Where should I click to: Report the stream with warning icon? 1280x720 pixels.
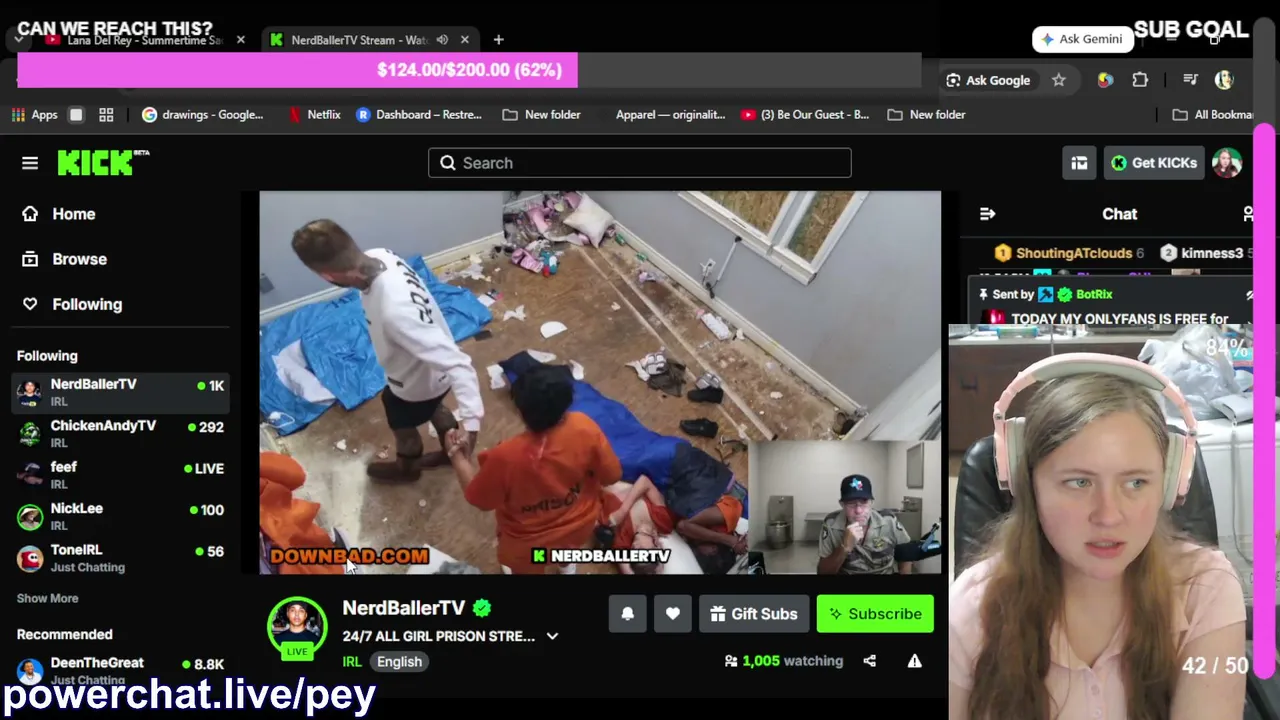click(x=914, y=661)
